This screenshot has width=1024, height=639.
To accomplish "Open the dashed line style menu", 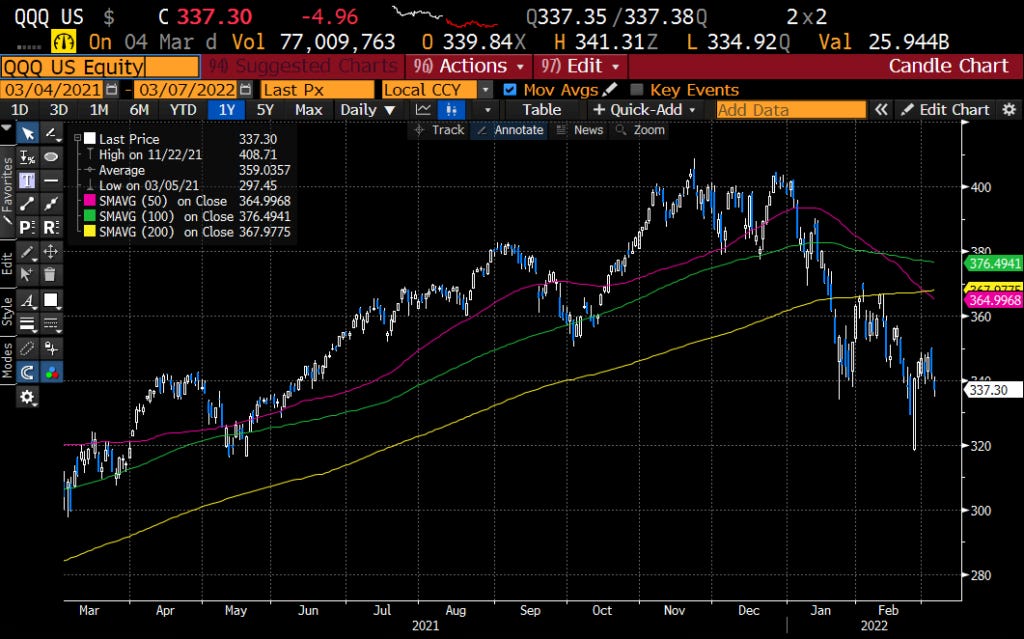I will pos(51,323).
